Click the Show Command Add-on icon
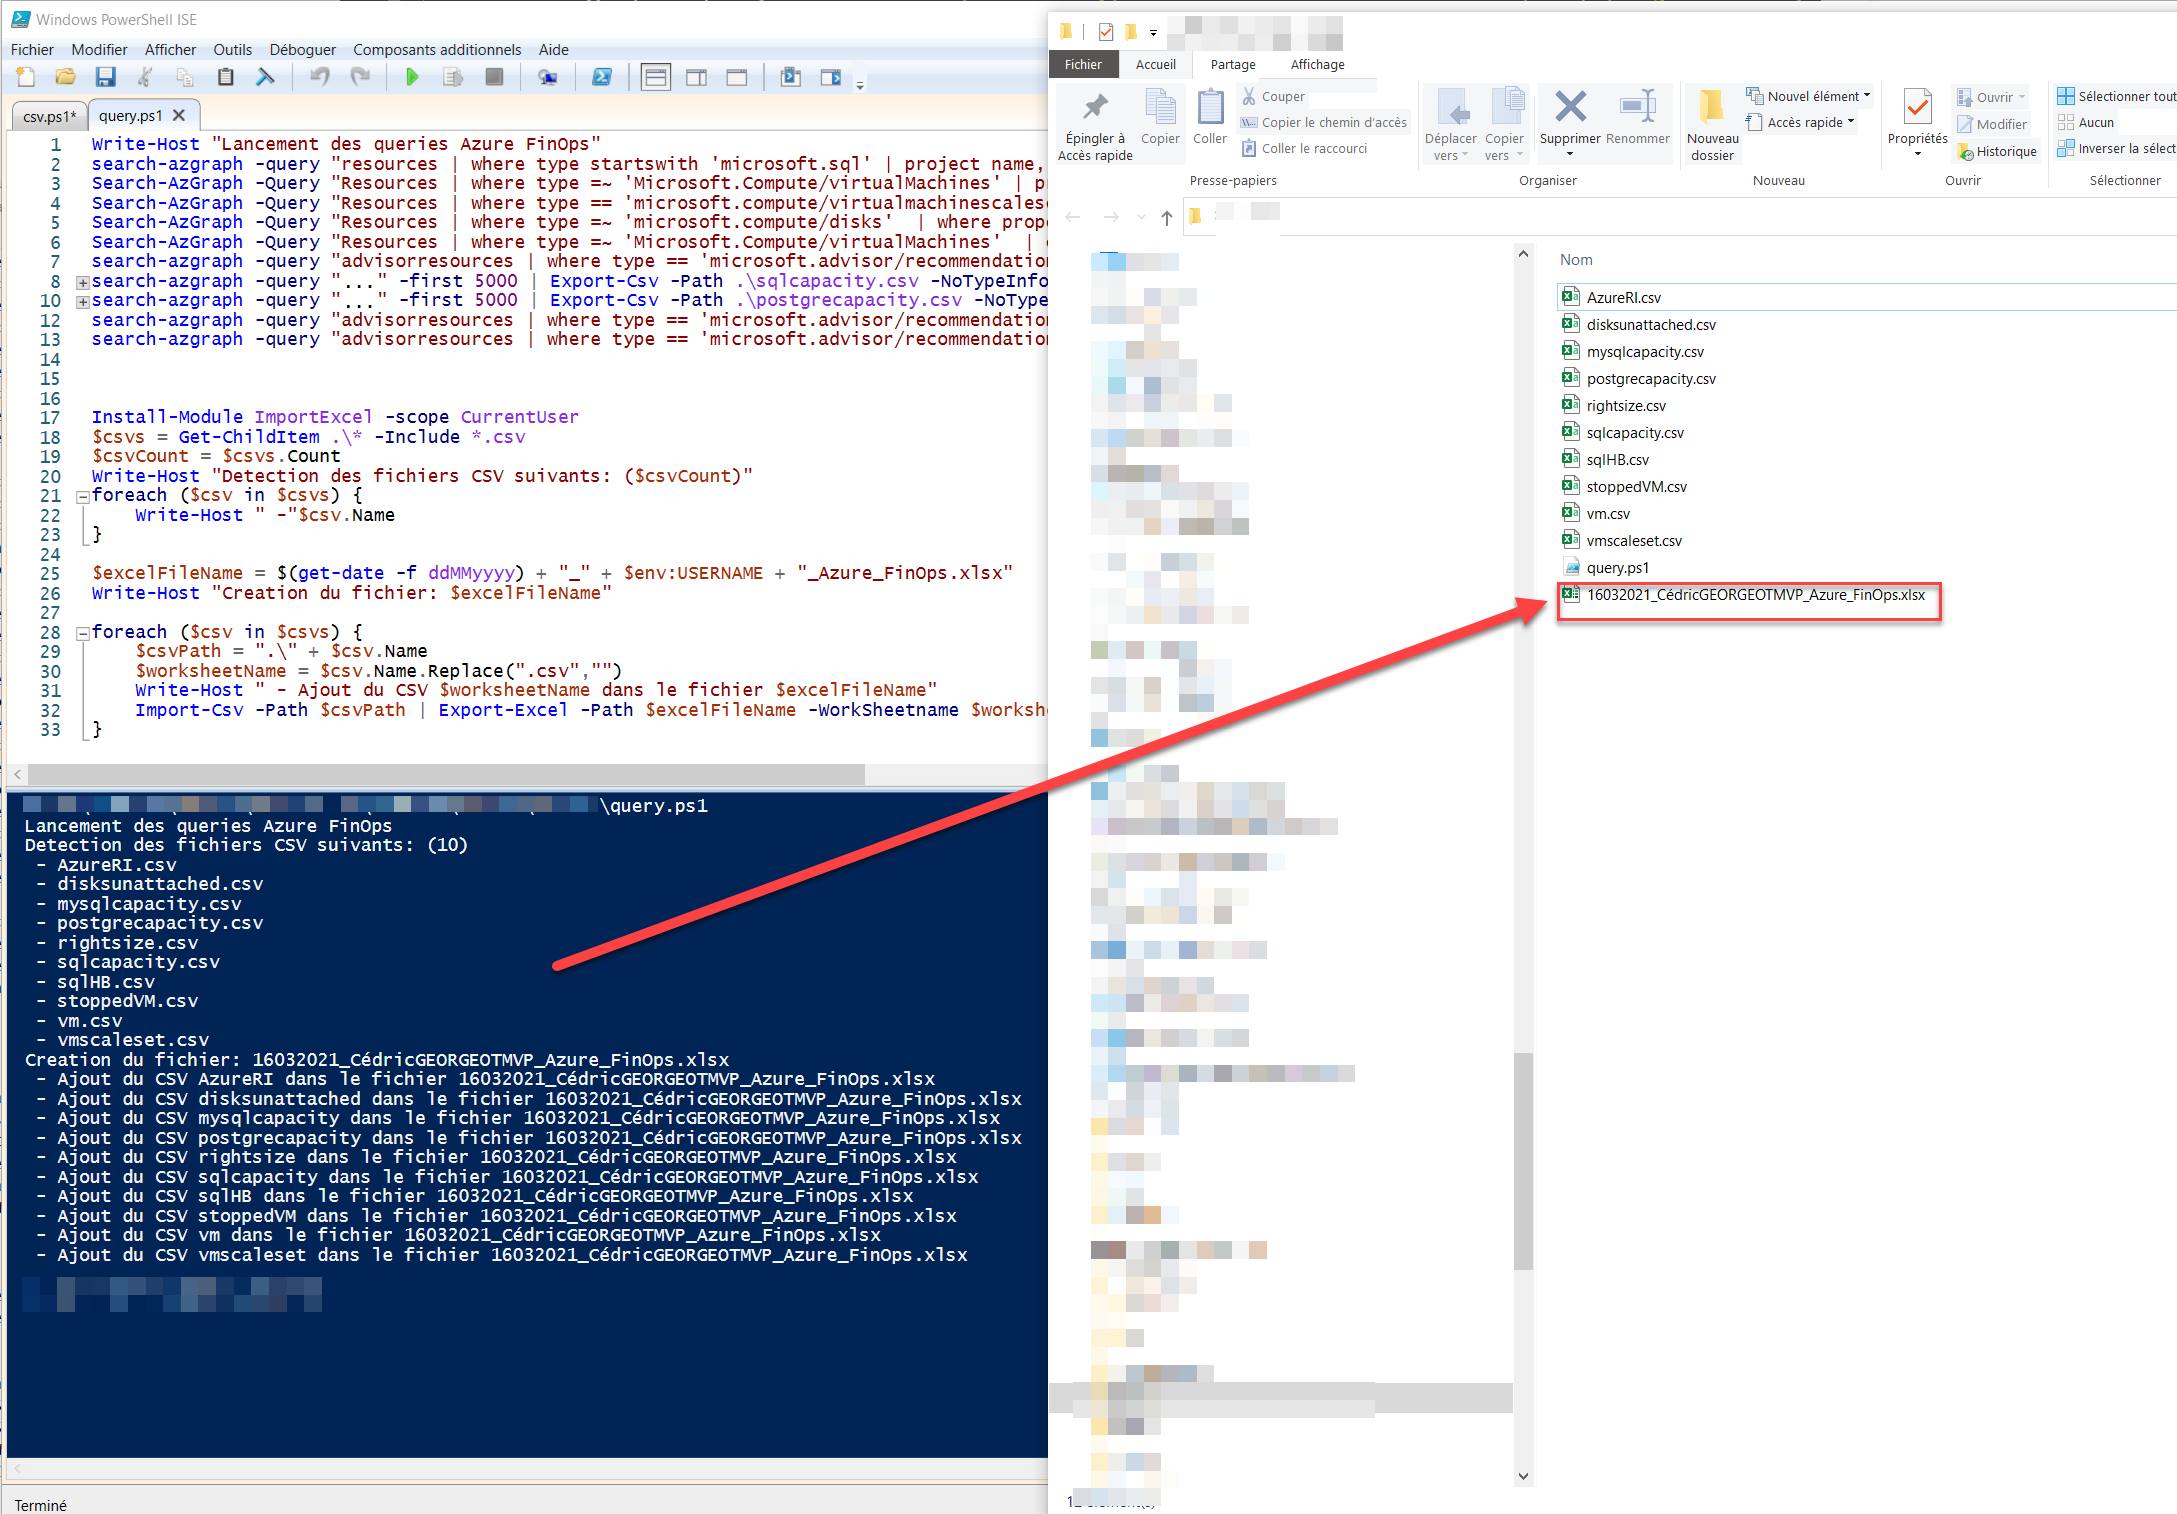2177x1514 pixels. 830,77
